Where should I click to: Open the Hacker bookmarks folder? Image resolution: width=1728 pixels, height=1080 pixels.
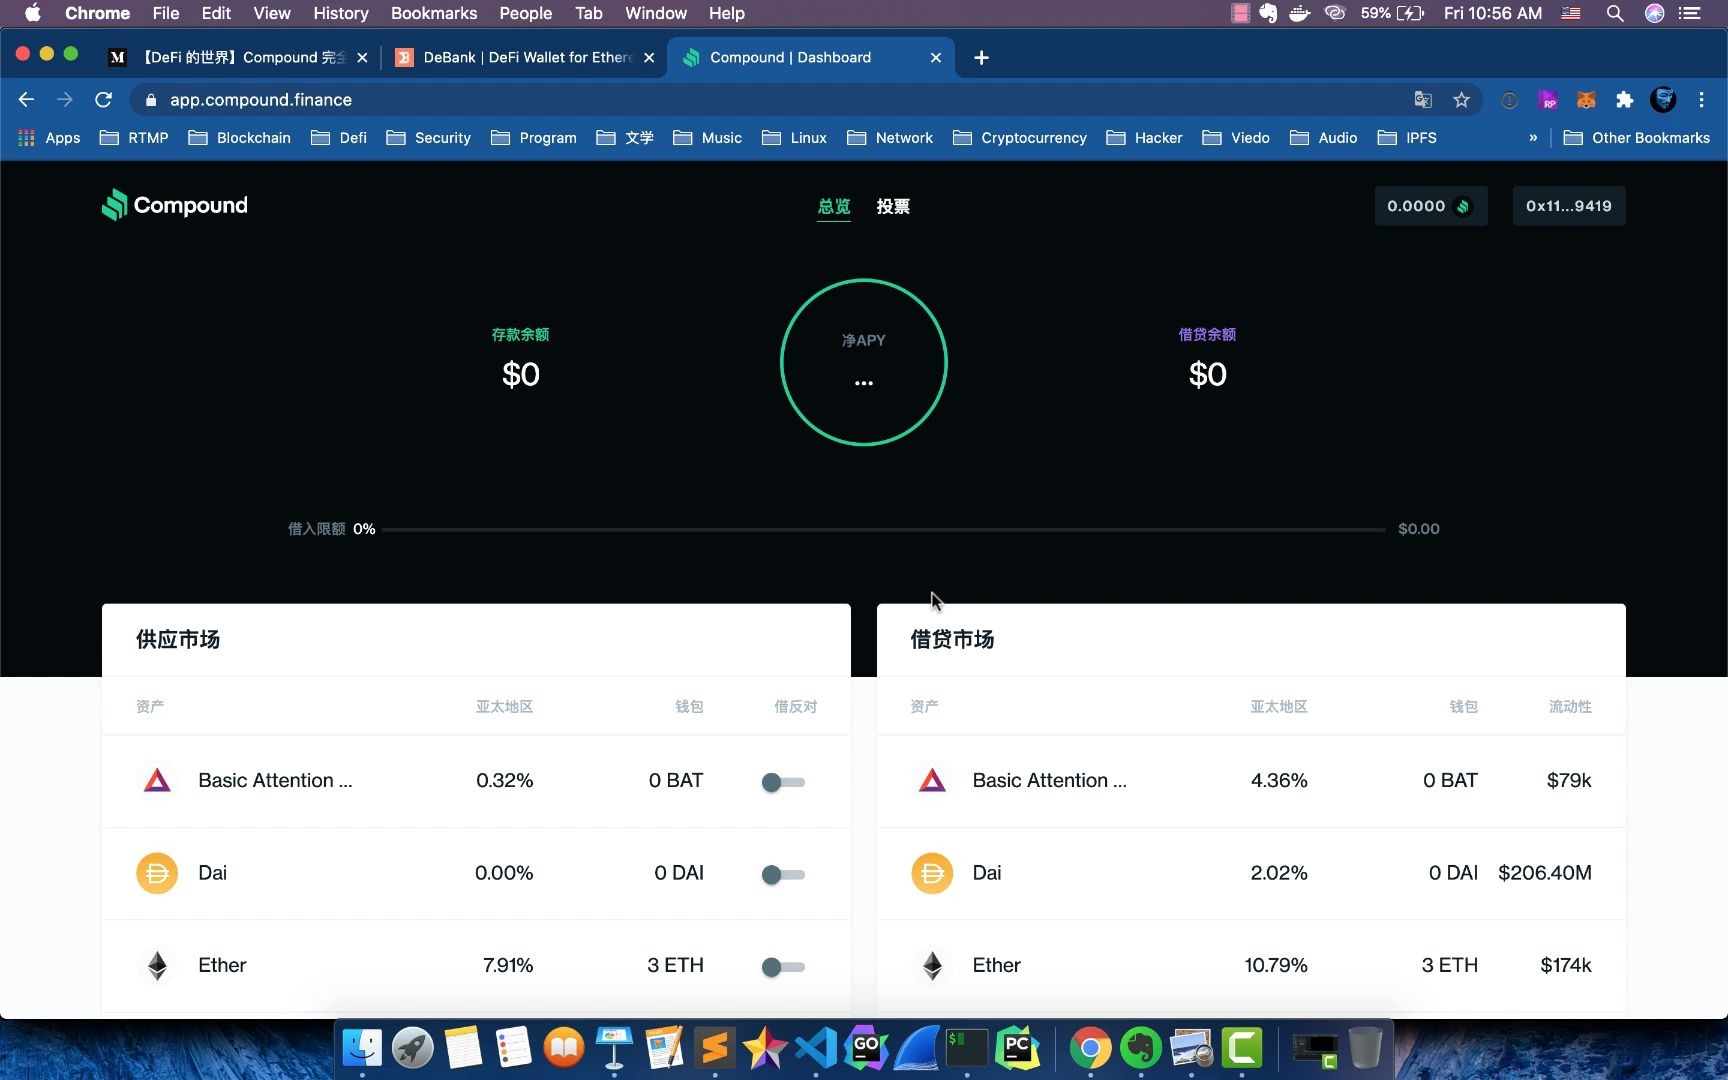coord(1144,138)
